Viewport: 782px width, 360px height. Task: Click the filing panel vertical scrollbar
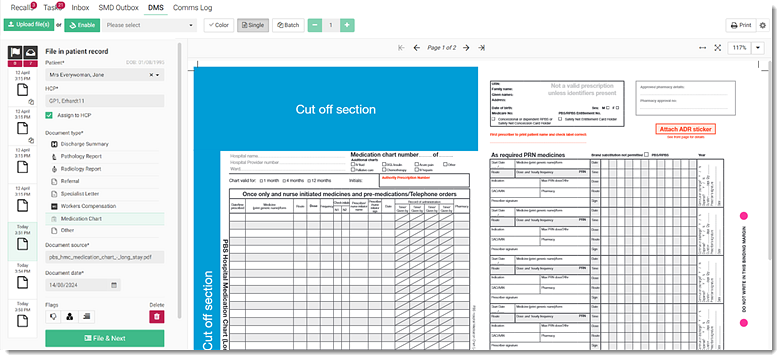179,180
